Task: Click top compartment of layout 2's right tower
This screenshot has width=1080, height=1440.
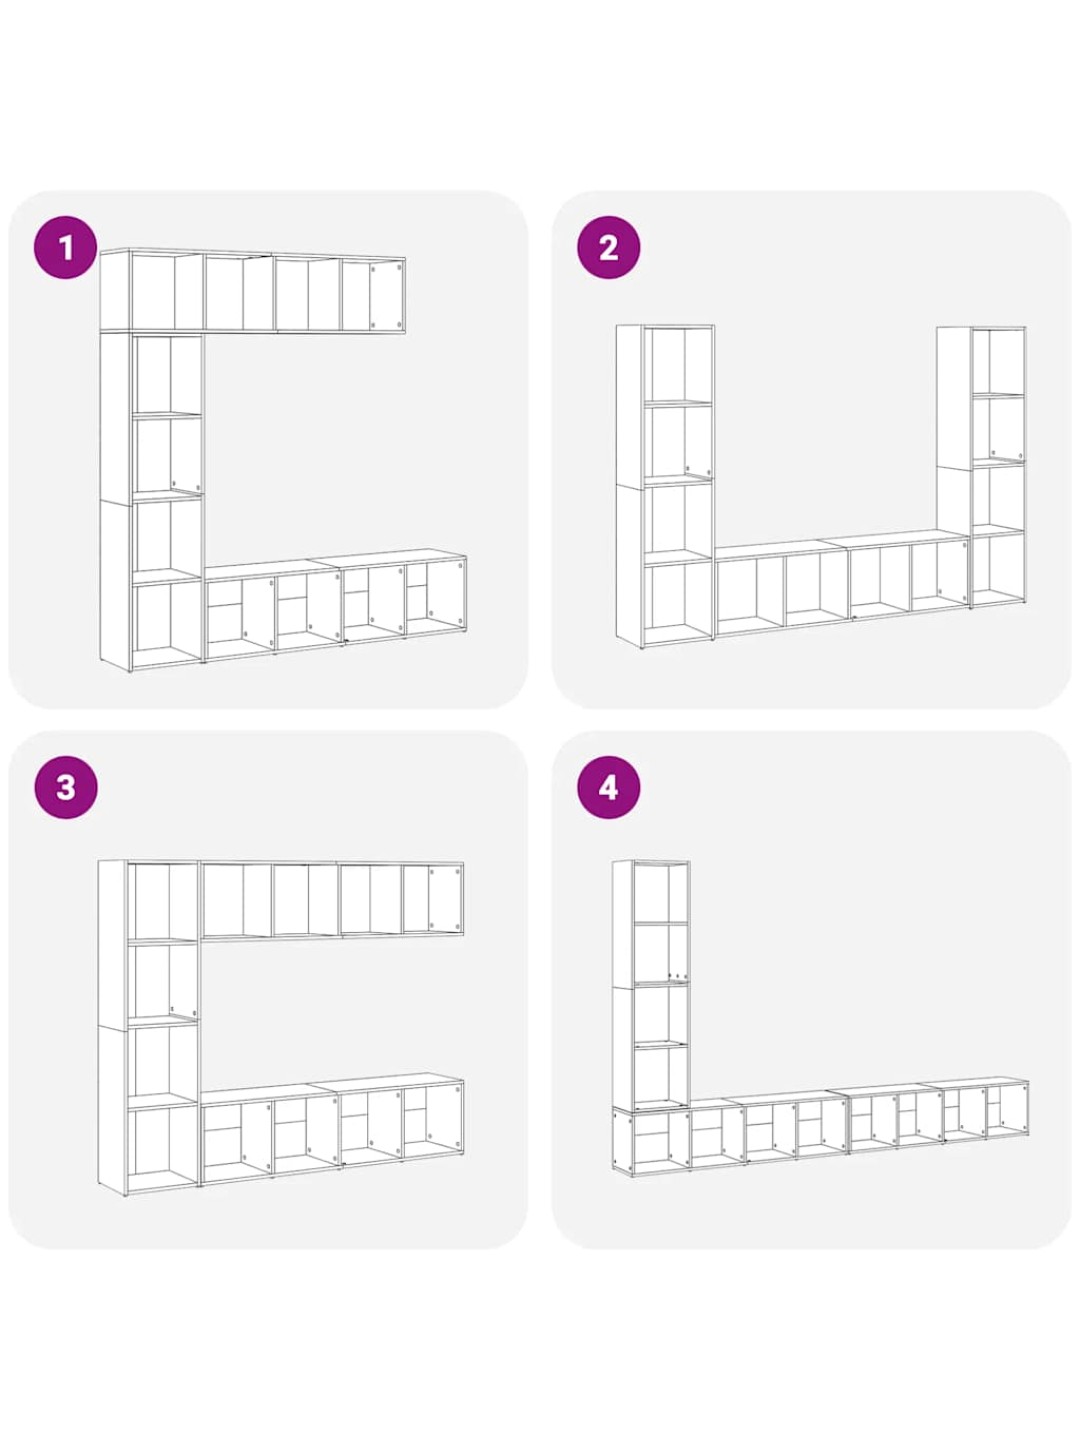Action: click(x=998, y=361)
